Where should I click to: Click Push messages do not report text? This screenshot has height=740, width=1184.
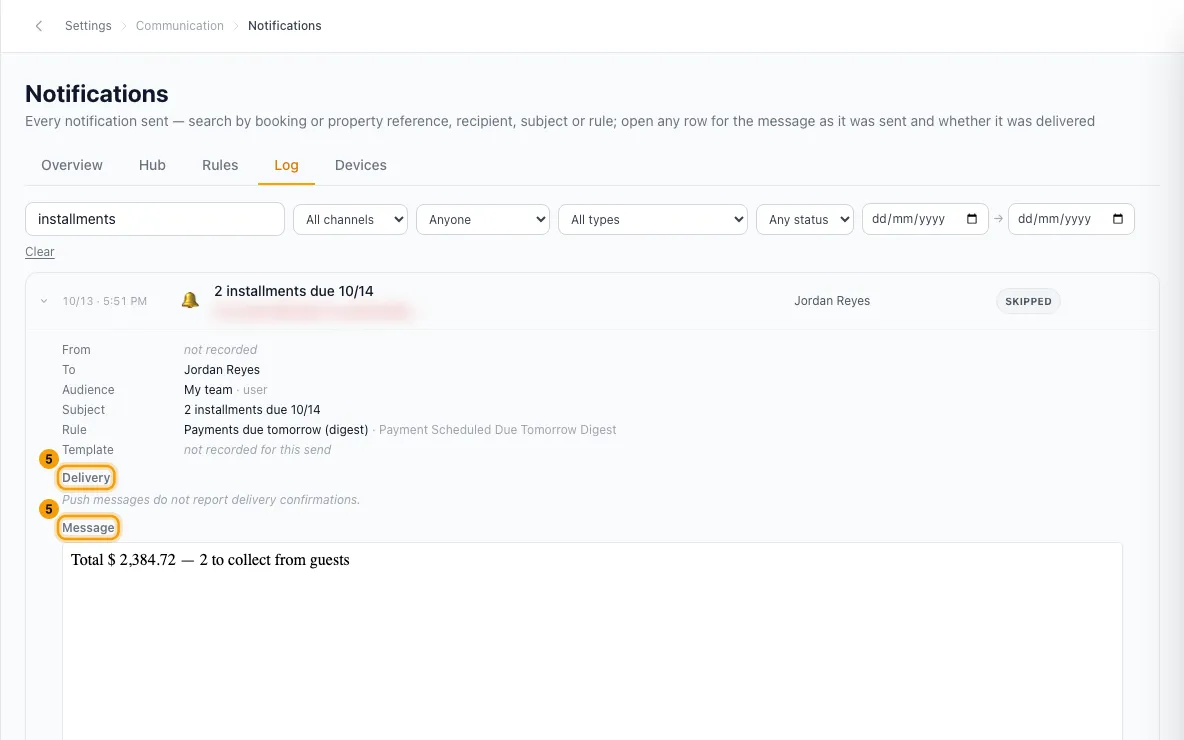click(211, 500)
